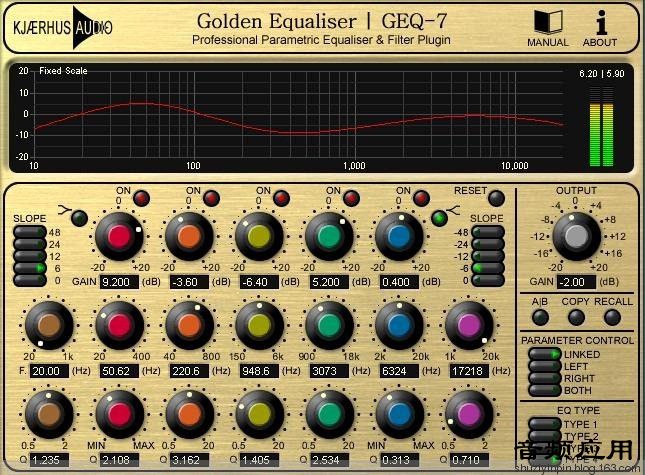Toggle the low-cut filter LED by left slope
The height and width of the screenshot is (475, 645).
coord(79,218)
